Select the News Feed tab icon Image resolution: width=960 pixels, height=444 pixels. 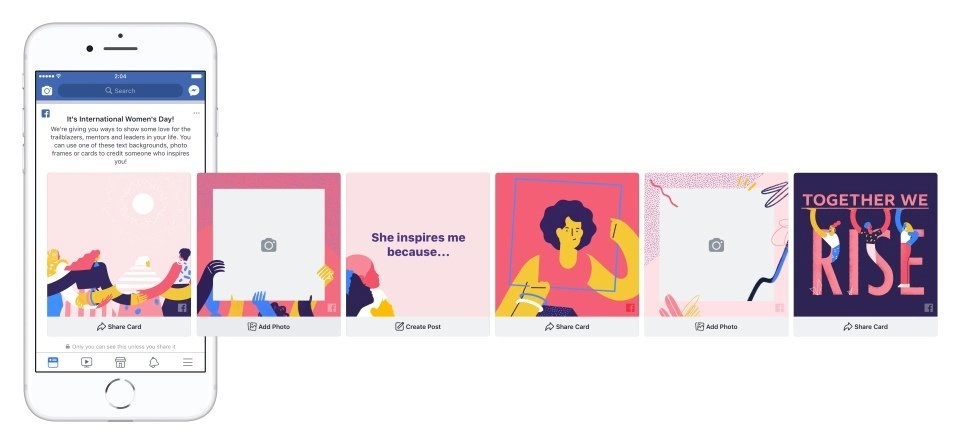[x=53, y=363]
